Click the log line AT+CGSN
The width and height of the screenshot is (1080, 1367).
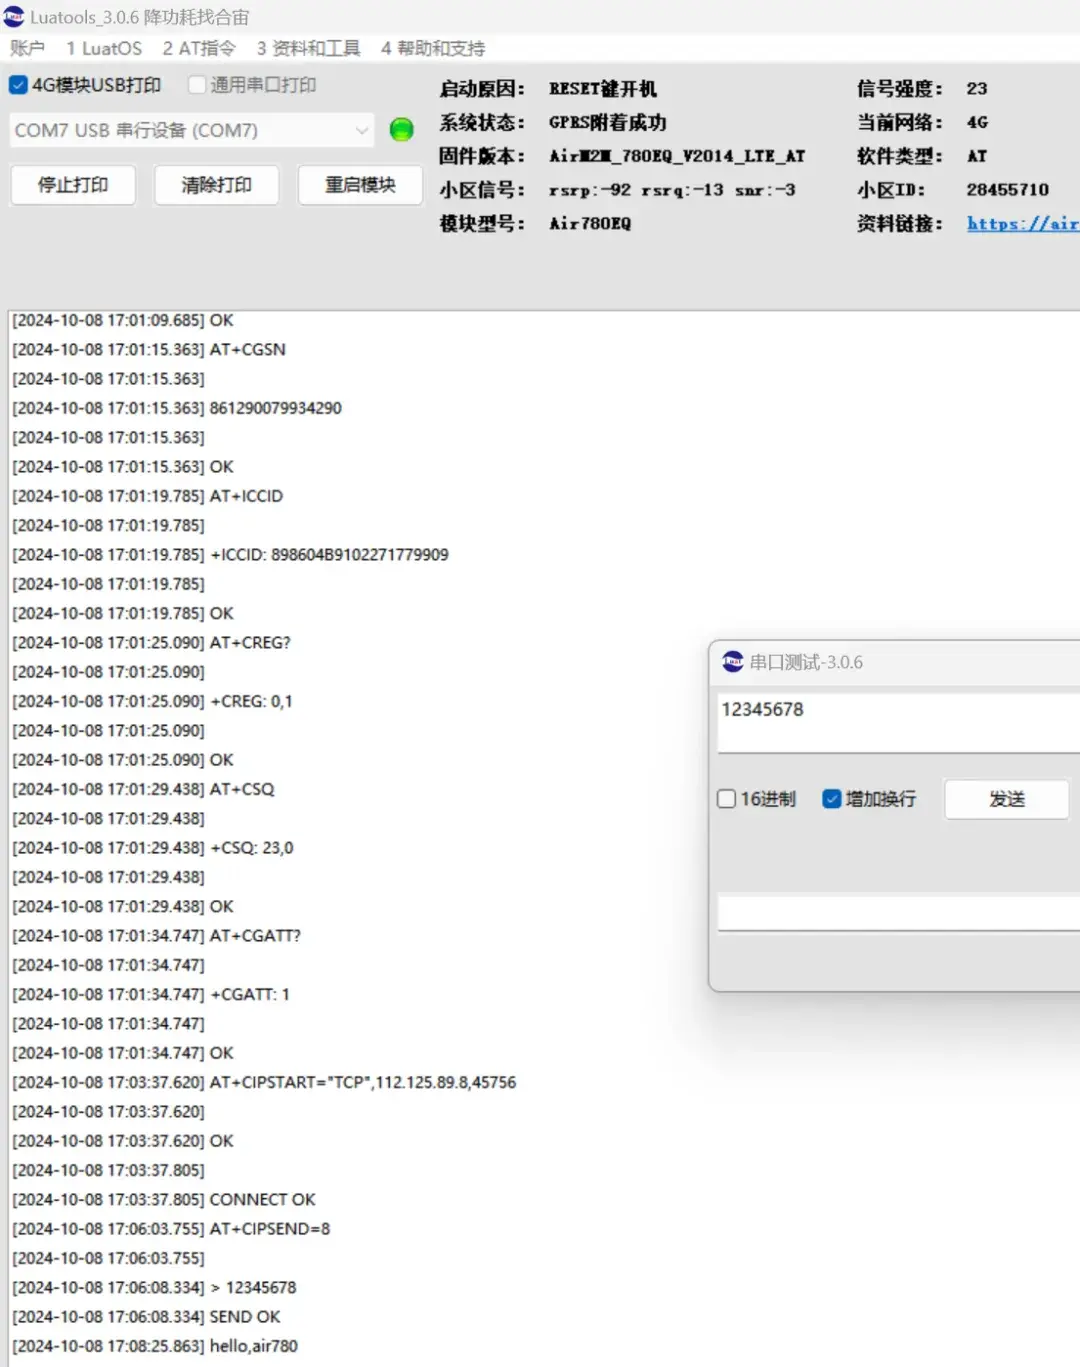pyautogui.click(x=248, y=349)
